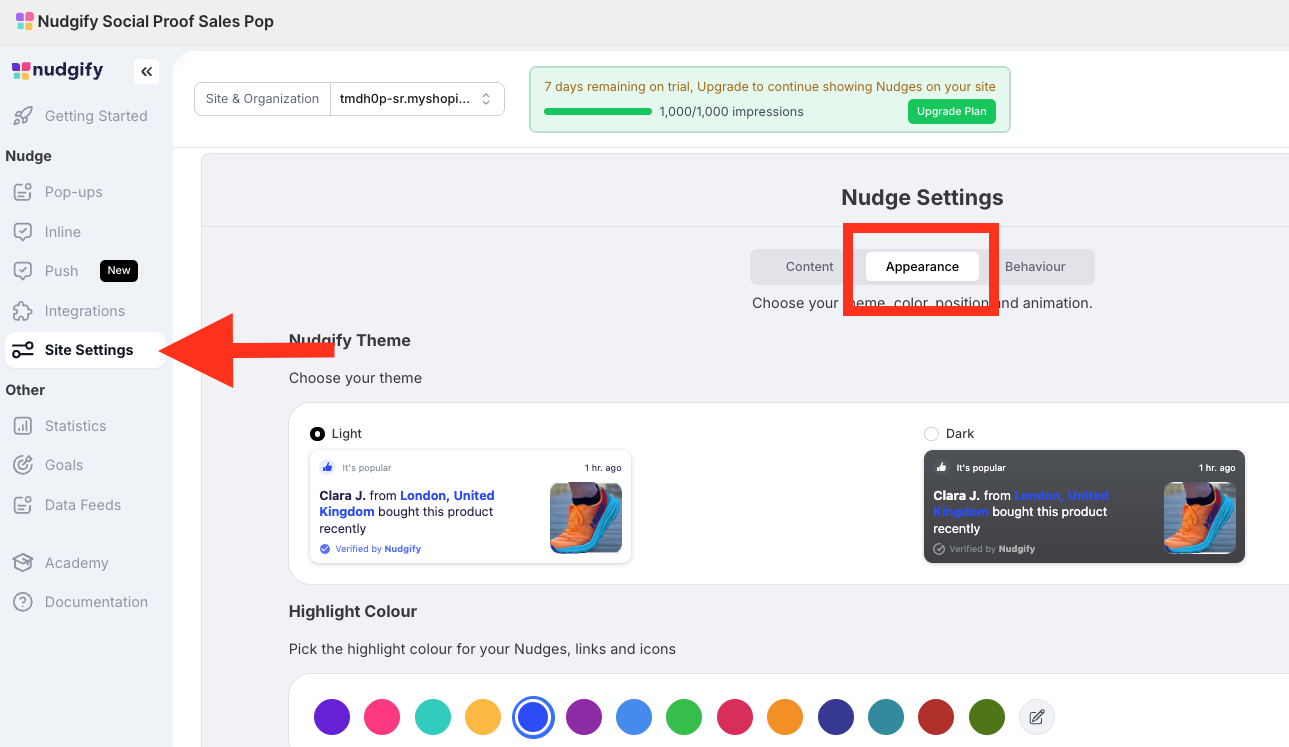
Task: Open Inline menu item
Action: coord(86,232)
